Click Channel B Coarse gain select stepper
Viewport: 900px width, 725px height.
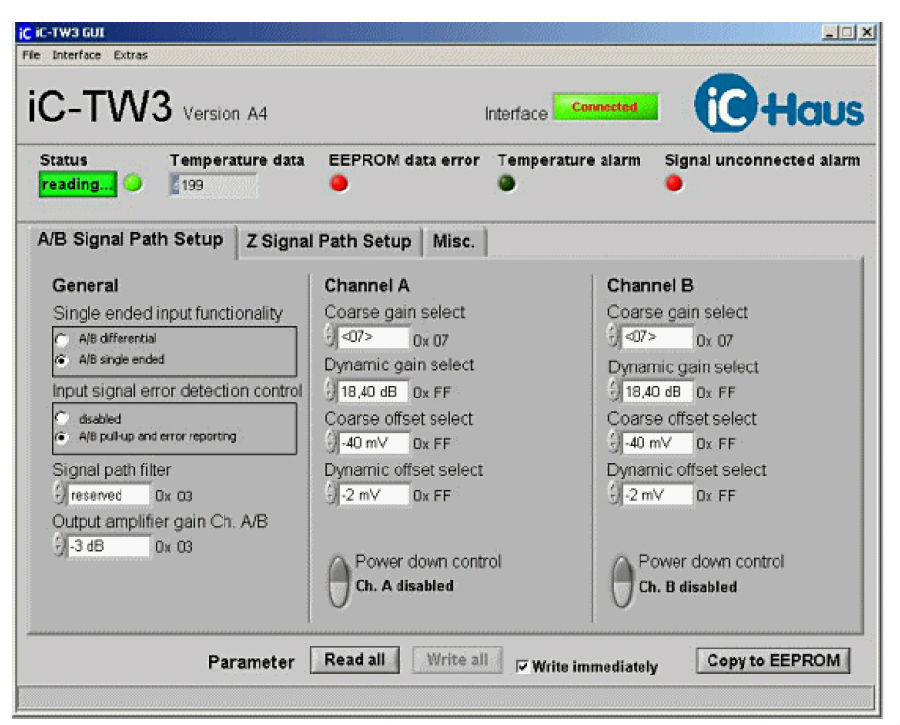coord(613,335)
